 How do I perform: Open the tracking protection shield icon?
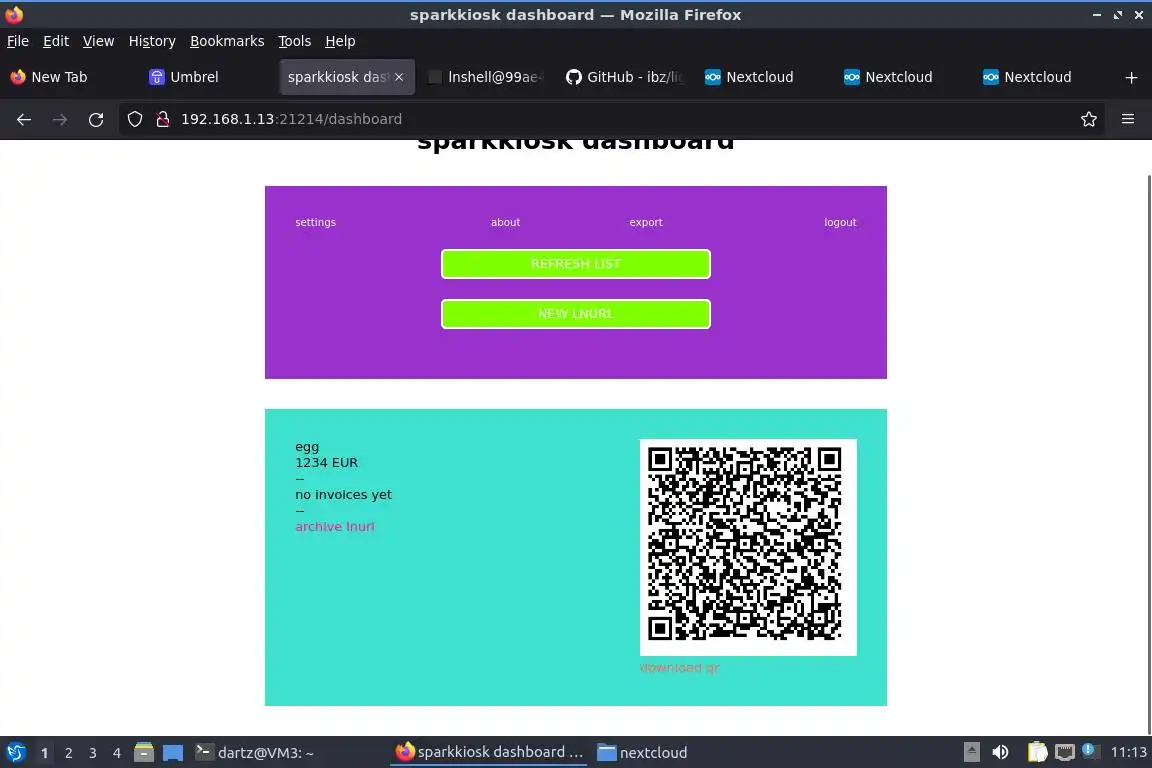click(134, 119)
